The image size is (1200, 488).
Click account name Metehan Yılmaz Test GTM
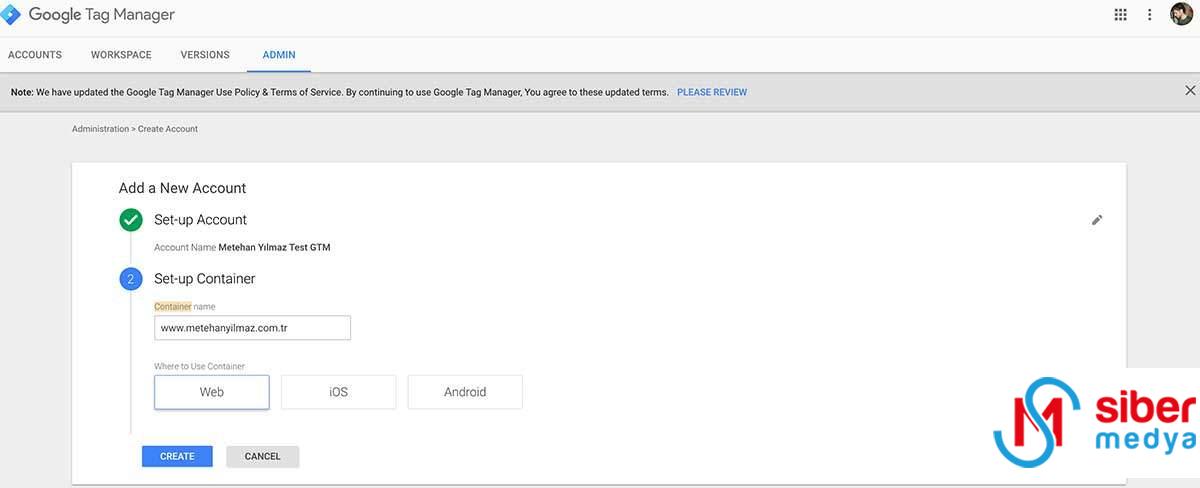click(274, 247)
